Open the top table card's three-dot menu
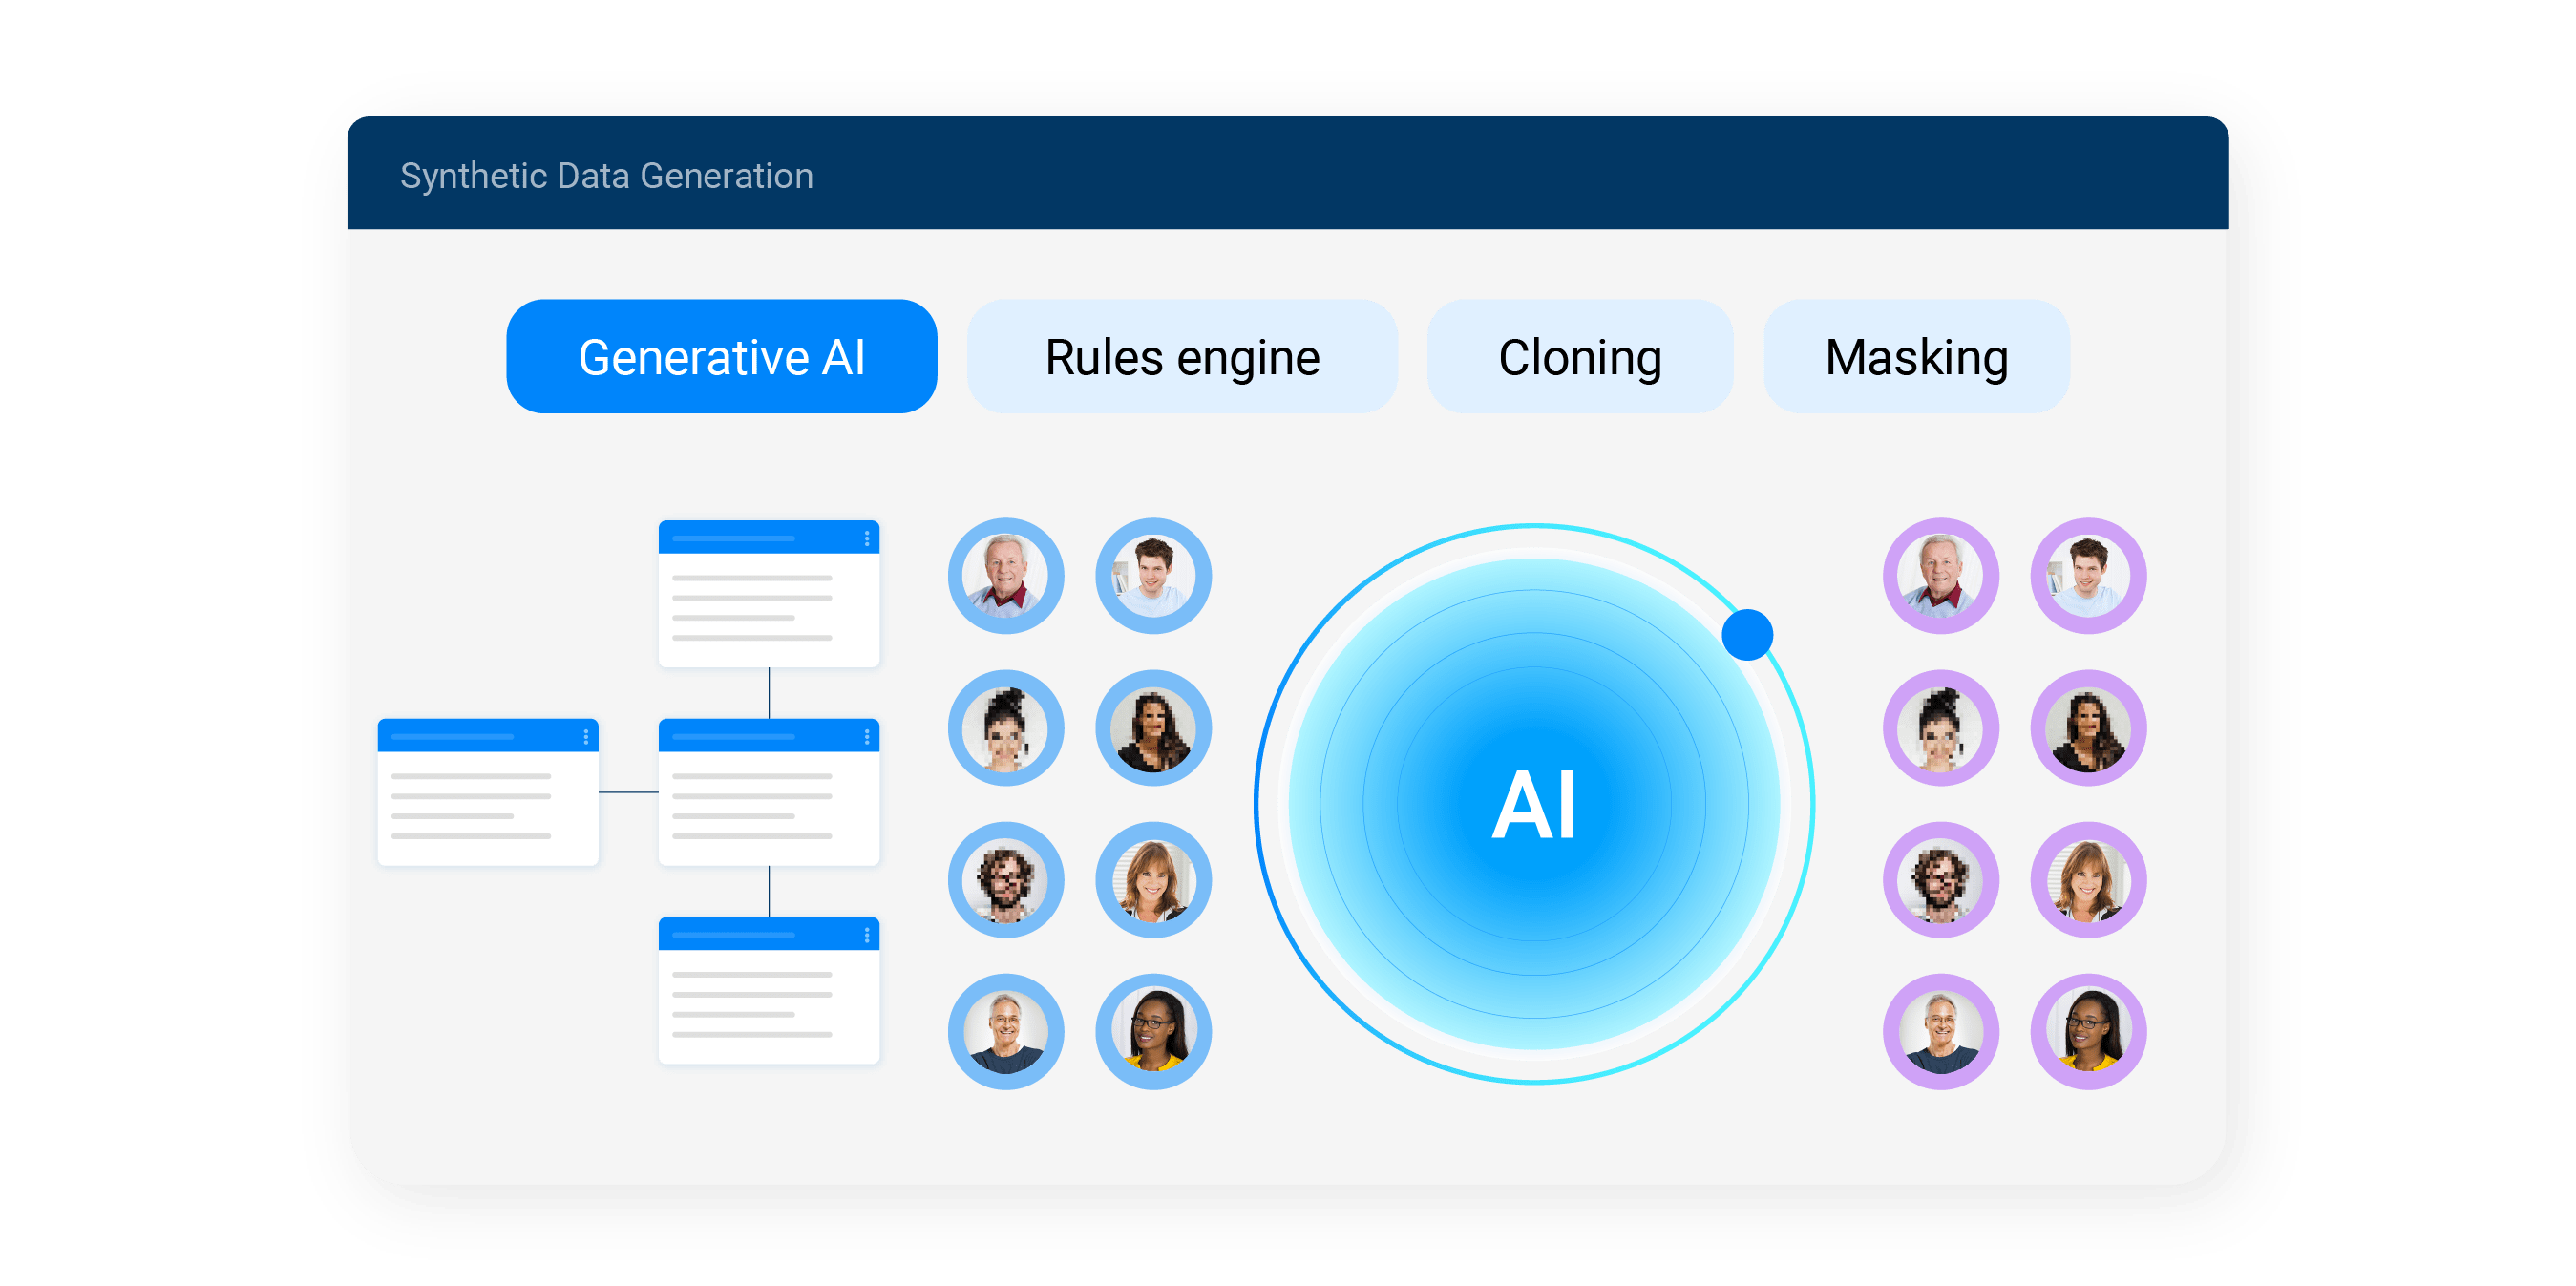The image size is (2576, 1286). pos(866,538)
